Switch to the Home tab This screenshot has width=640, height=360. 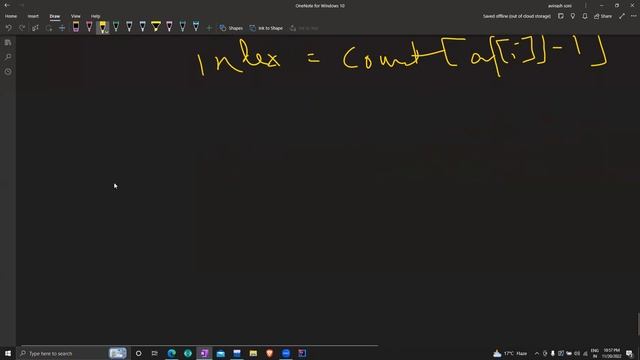pos(11,16)
